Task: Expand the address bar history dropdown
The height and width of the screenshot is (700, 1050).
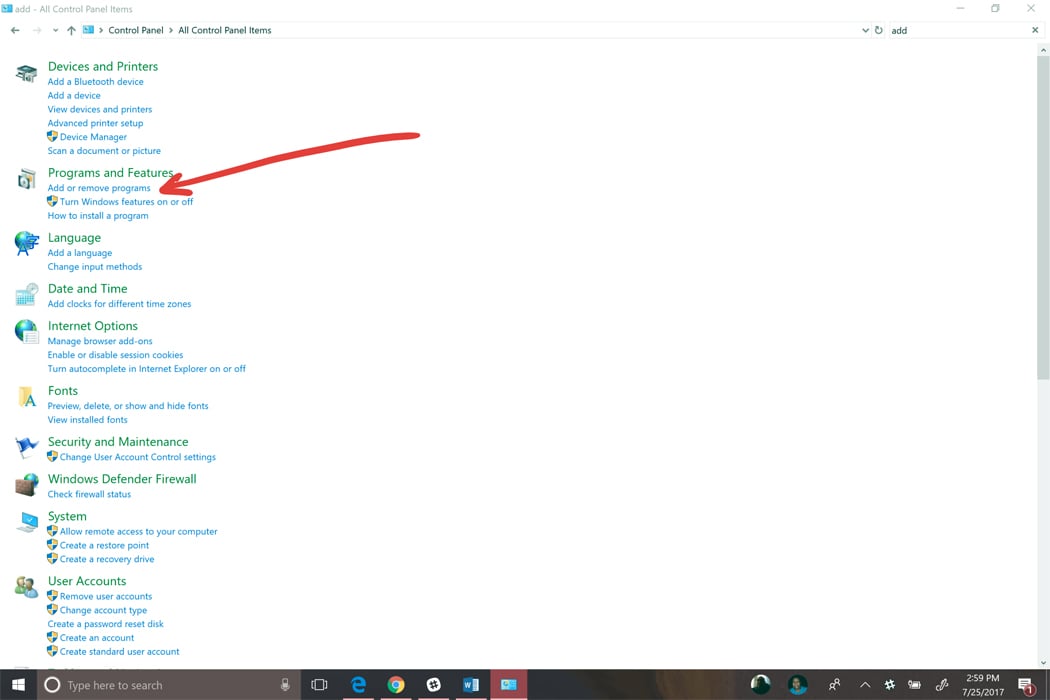Action: click(x=866, y=30)
